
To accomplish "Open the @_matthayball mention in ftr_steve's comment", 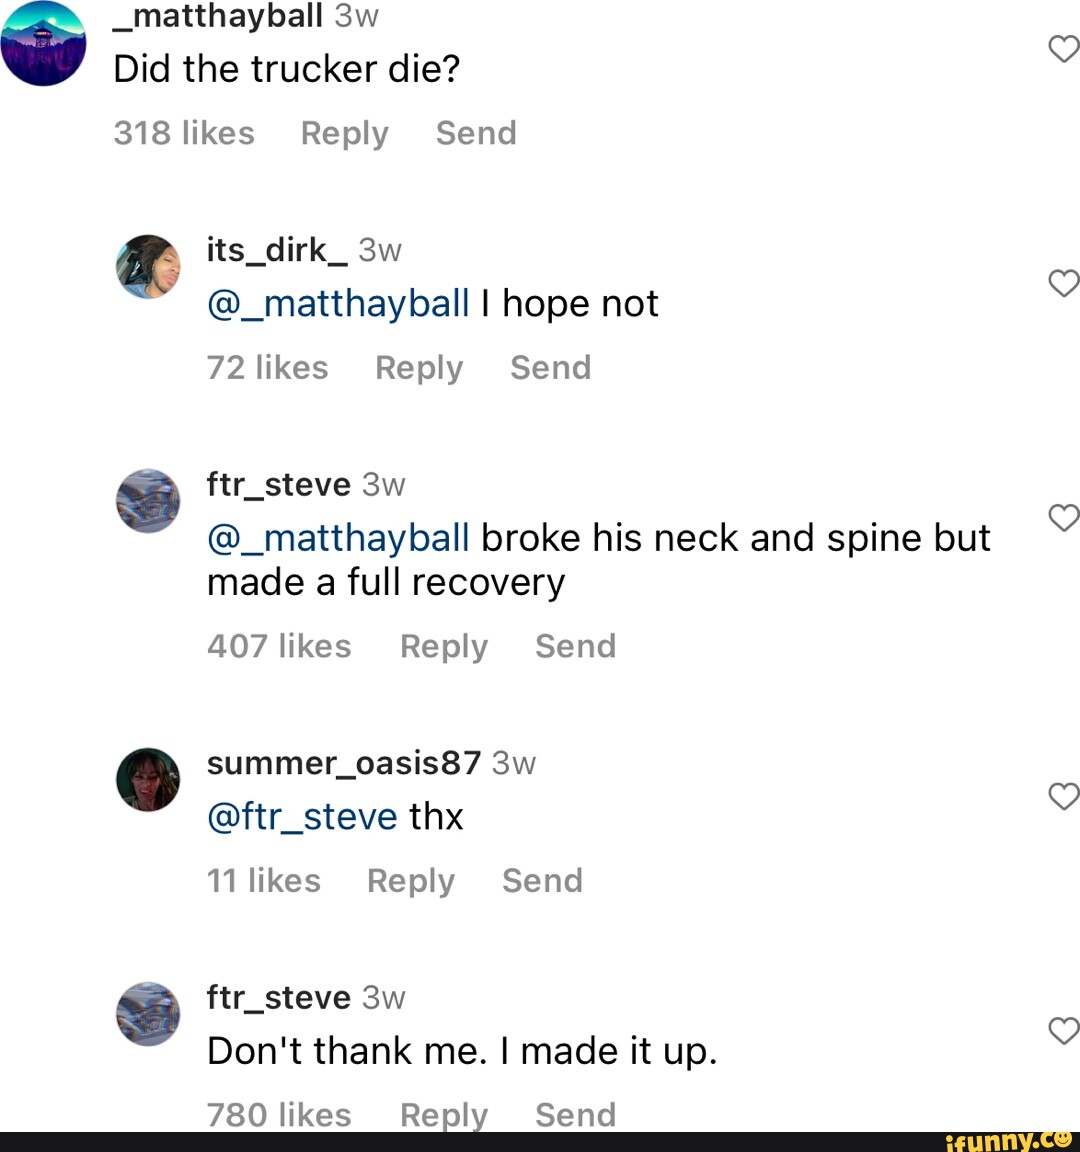I will pyautogui.click(x=337, y=537).
